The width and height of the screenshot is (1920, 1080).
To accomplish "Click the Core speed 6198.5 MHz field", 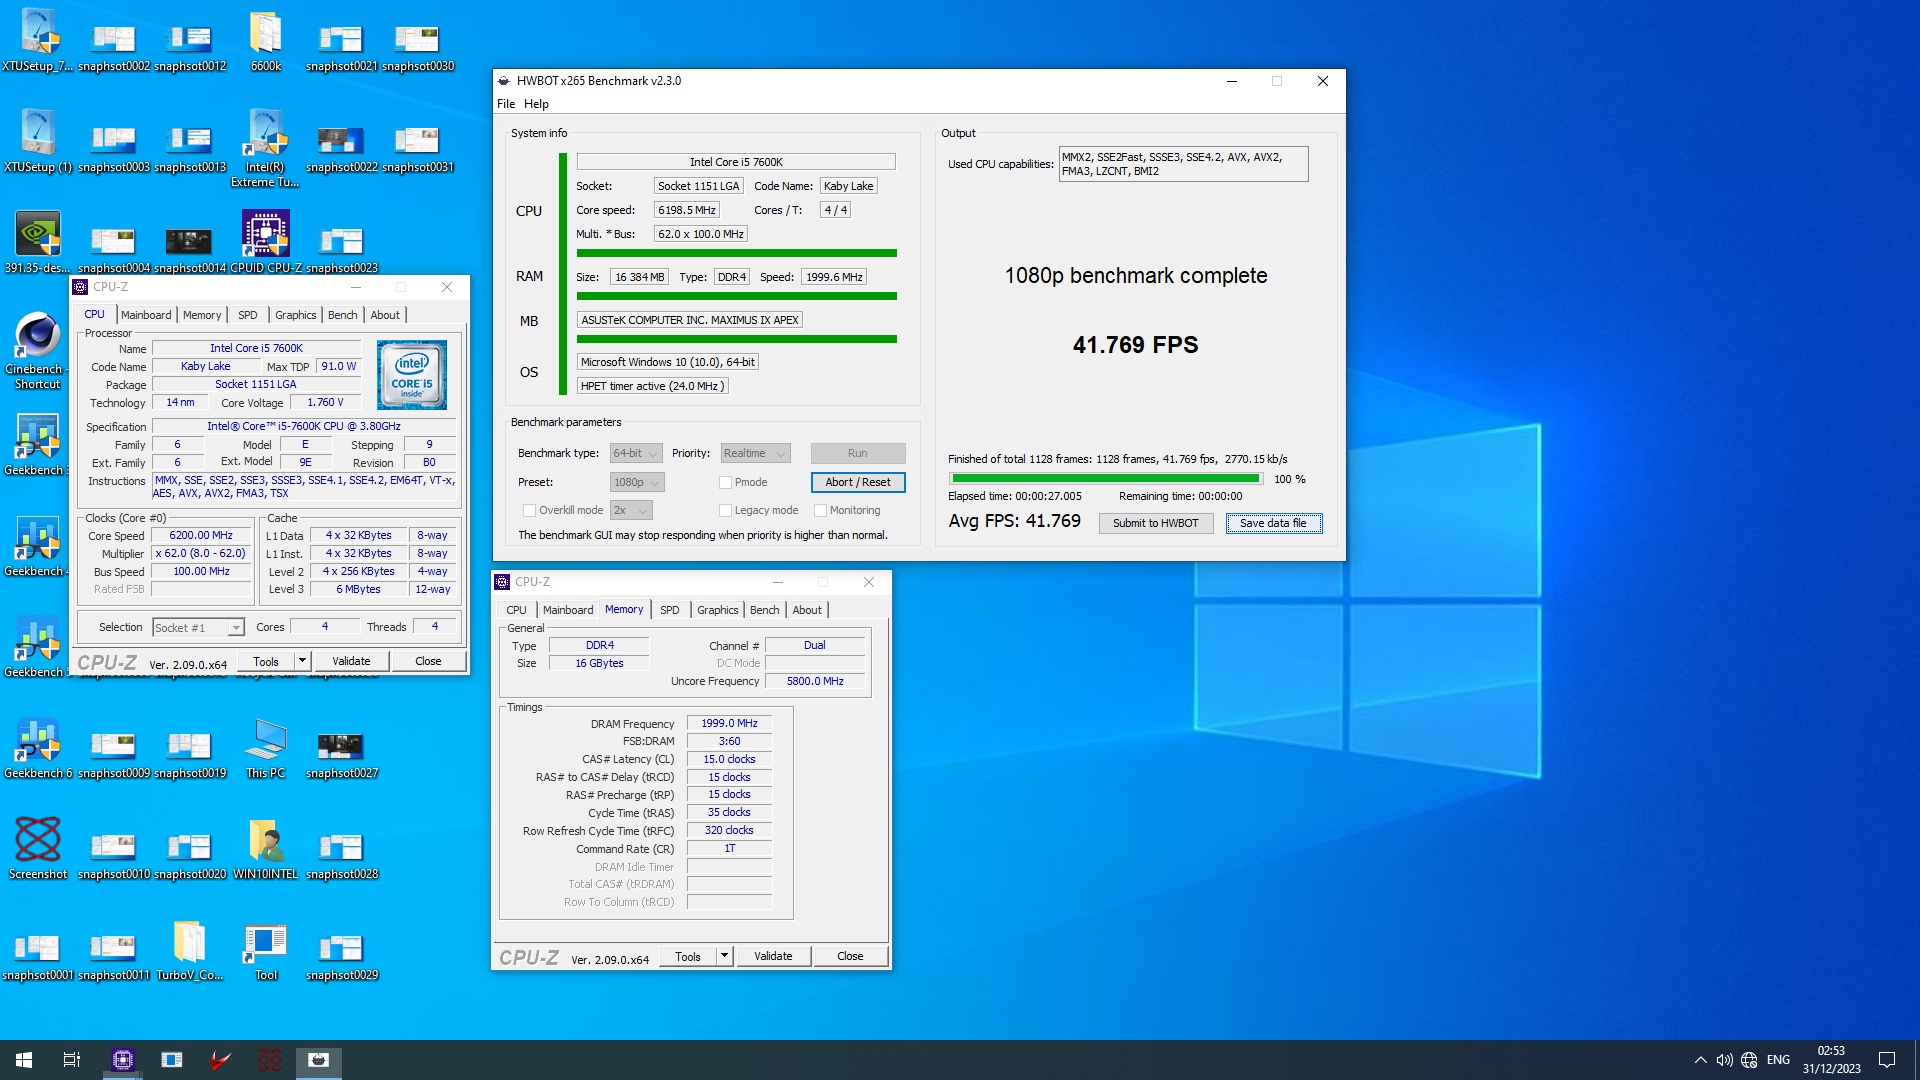I will pos(686,210).
